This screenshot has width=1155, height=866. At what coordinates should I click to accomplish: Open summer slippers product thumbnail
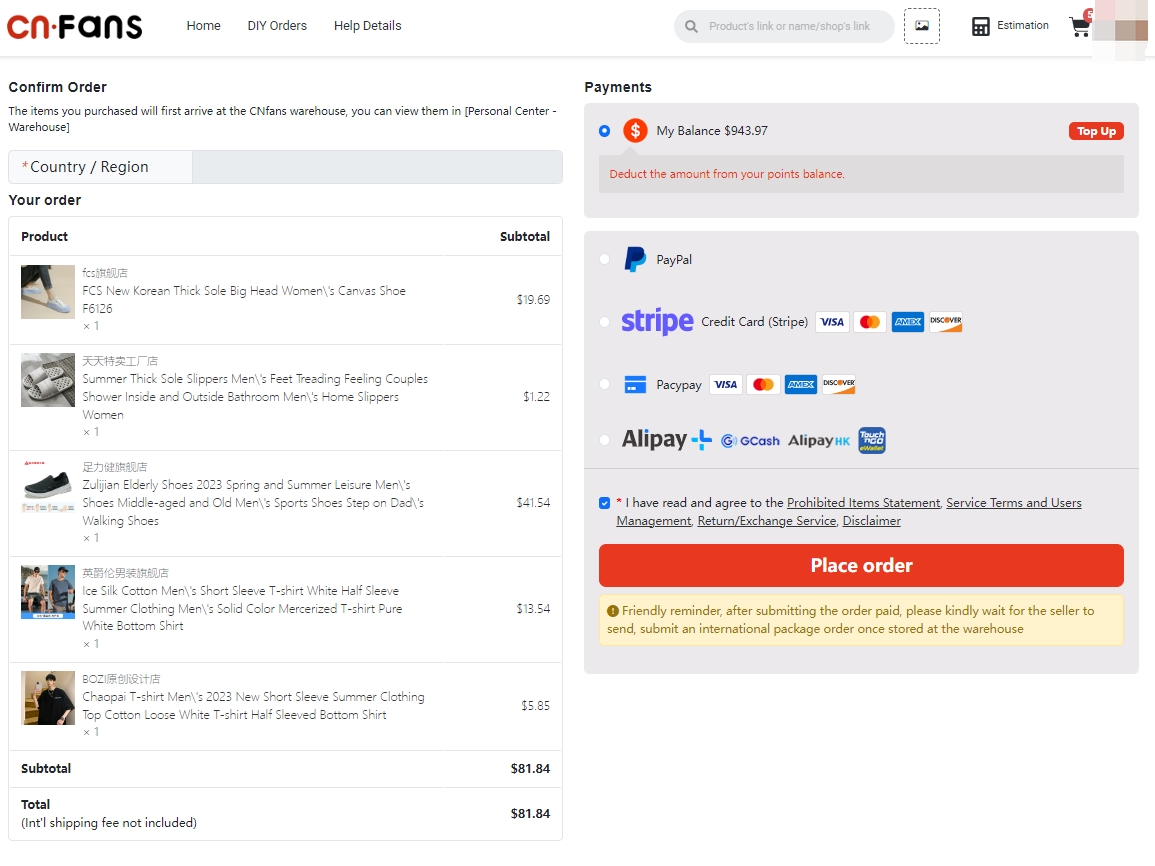click(48, 380)
